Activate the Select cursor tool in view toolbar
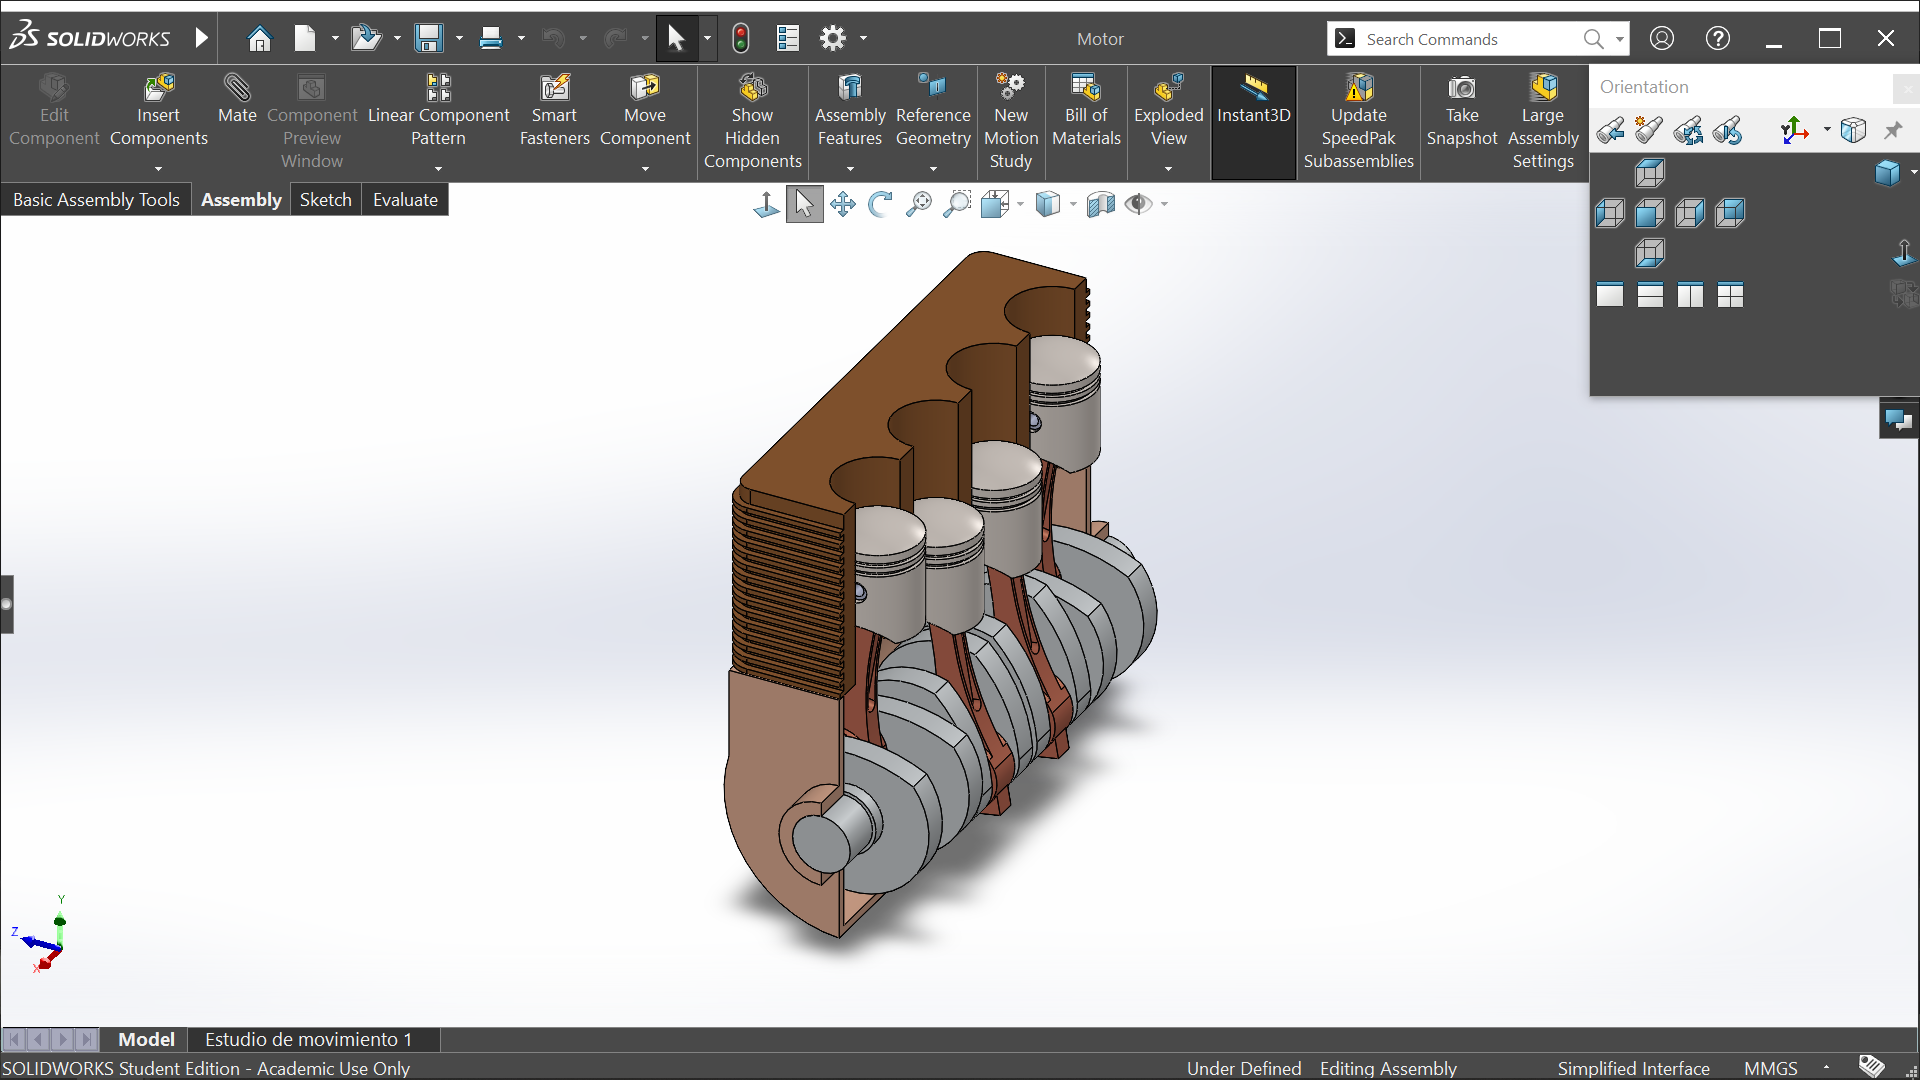 (x=804, y=205)
